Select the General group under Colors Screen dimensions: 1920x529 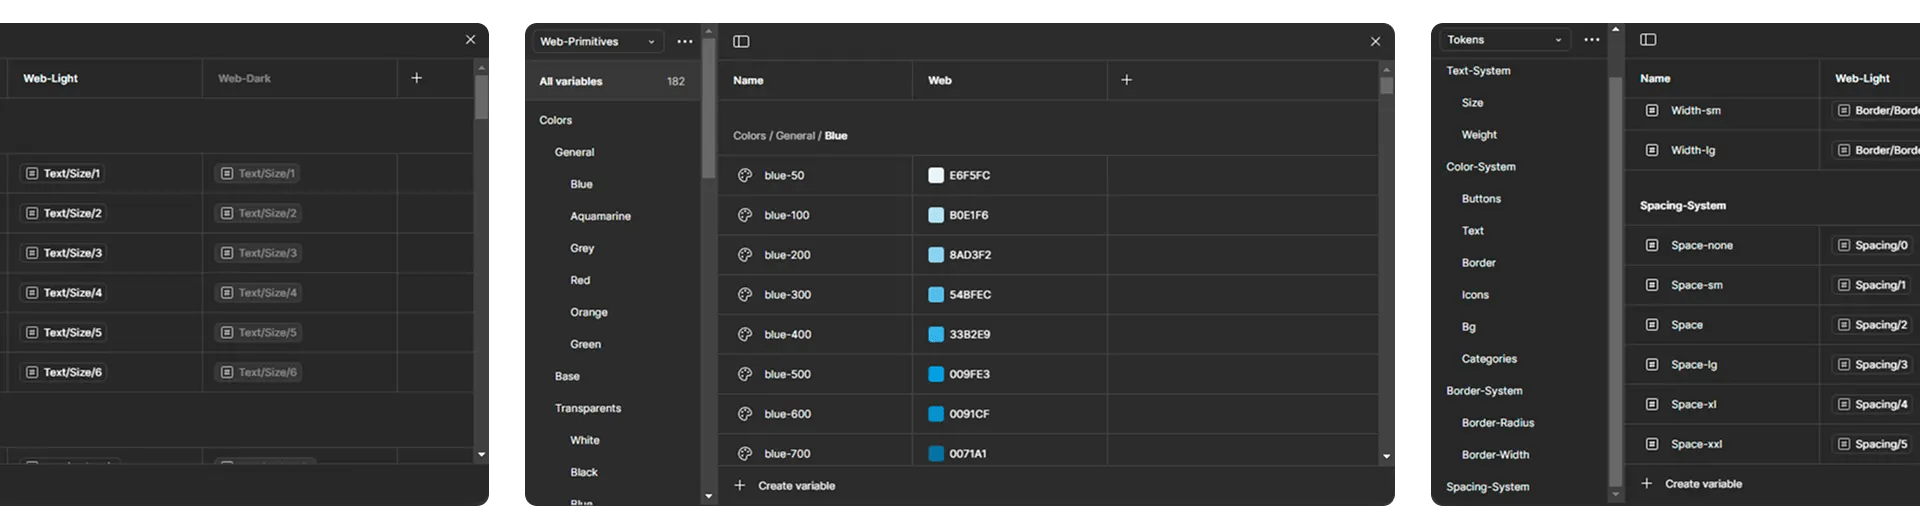(x=574, y=152)
